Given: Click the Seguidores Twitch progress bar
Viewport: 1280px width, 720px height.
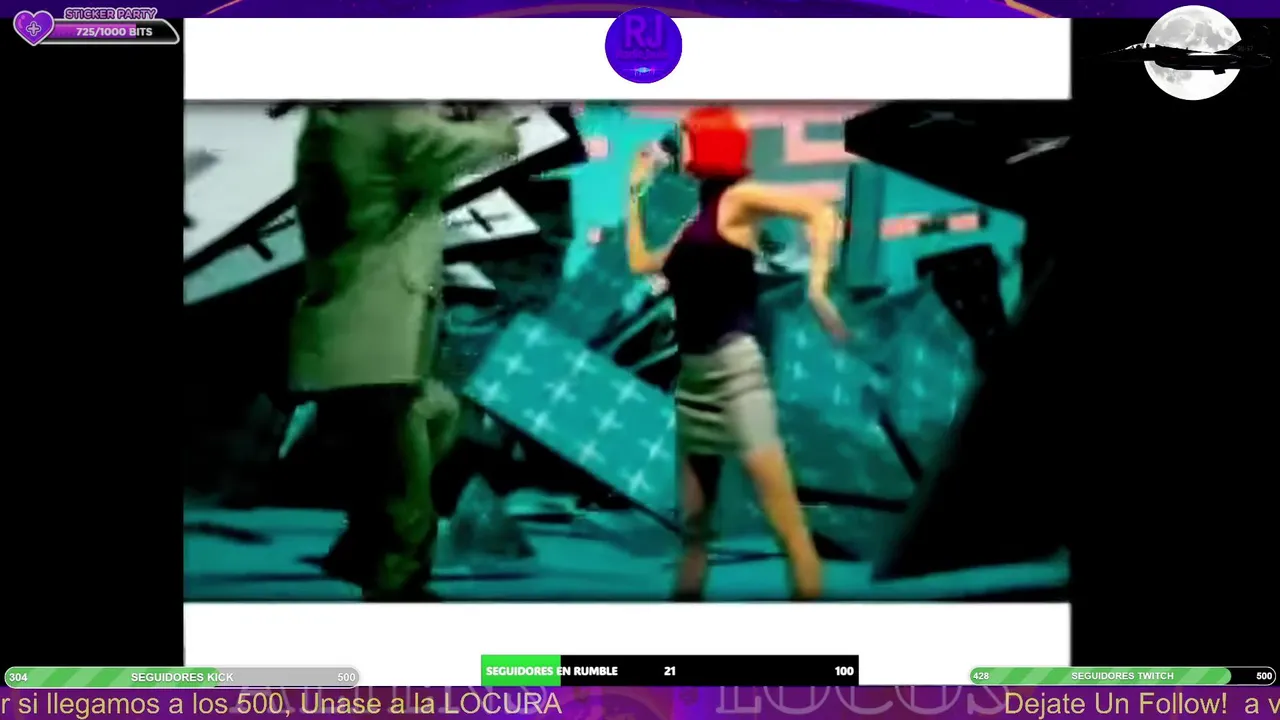Looking at the screenshot, I should (x=1123, y=676).
